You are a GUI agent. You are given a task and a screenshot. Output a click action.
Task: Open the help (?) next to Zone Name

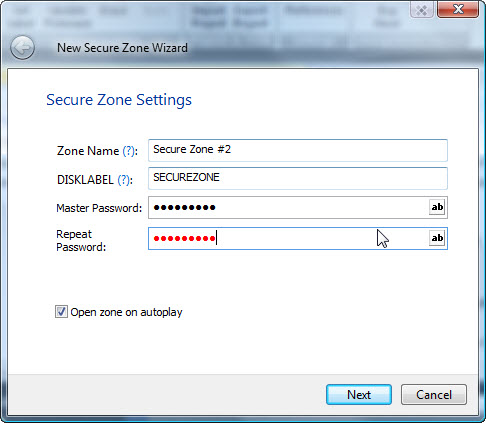tap(129, 151)
